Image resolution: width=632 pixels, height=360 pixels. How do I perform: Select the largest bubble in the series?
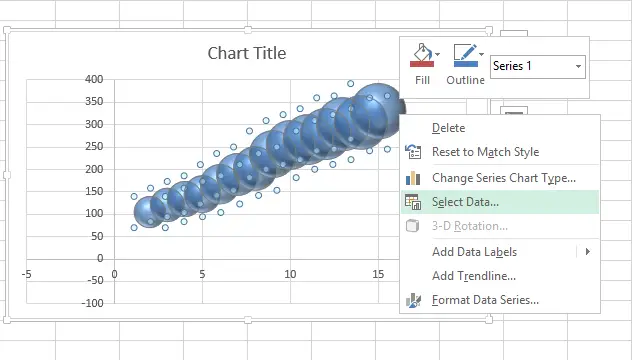point(377,111)
